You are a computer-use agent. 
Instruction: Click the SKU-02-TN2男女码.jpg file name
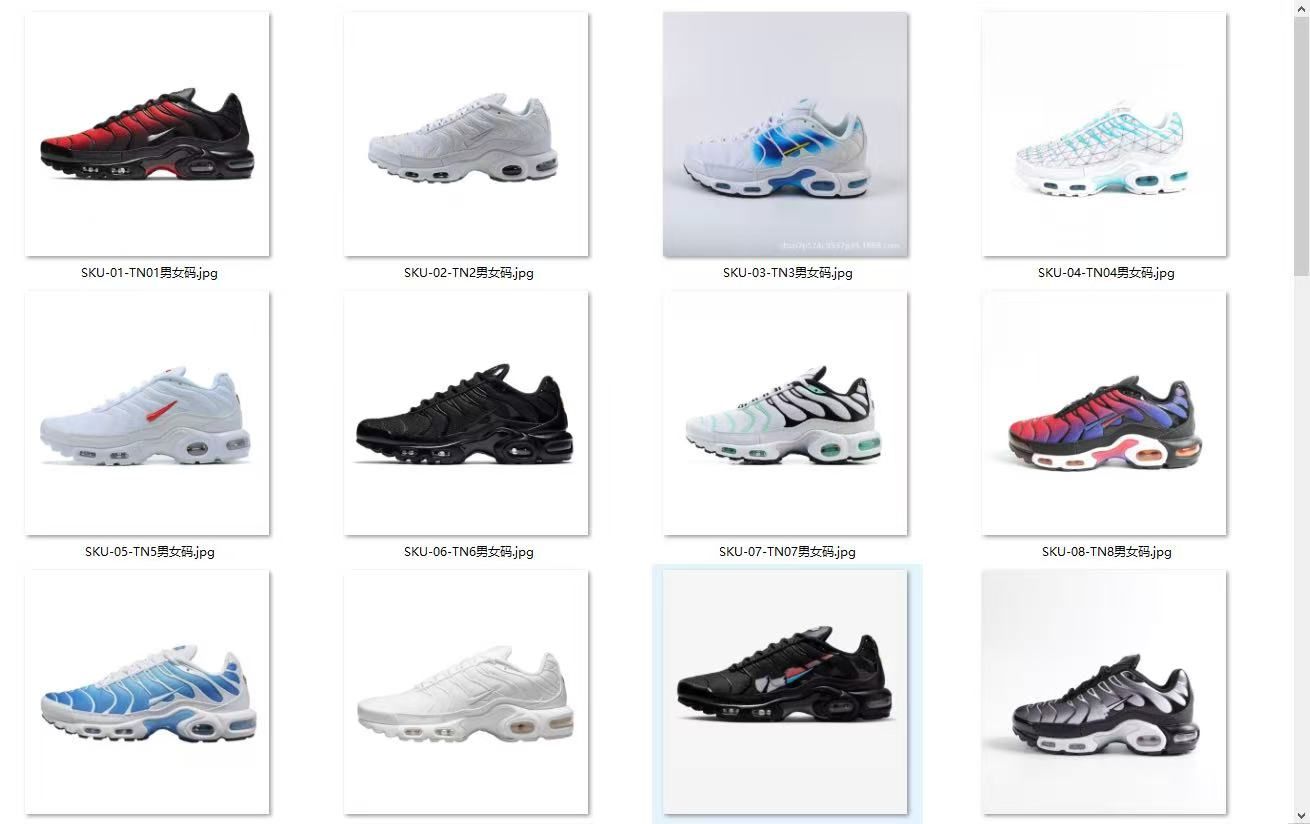tap(468, 272)
